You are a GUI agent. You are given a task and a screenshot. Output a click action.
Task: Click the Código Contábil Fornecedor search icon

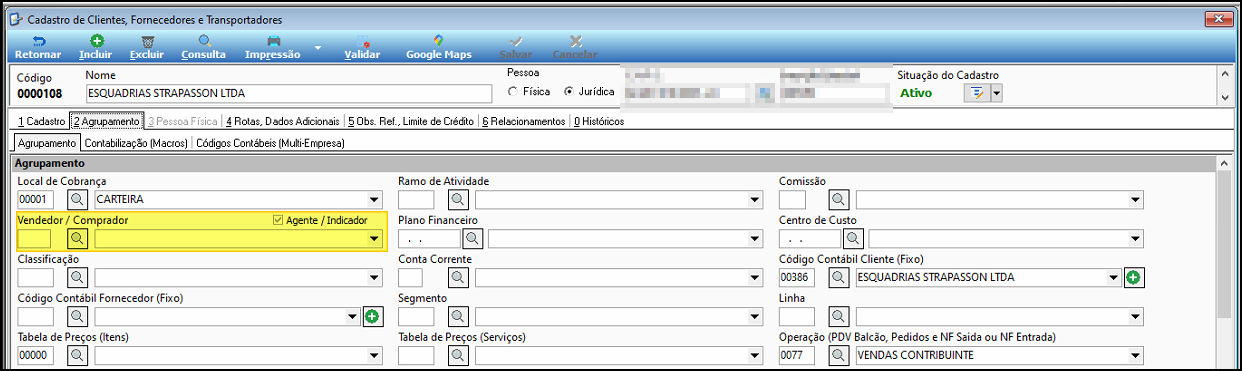click(x=77, y=316)
